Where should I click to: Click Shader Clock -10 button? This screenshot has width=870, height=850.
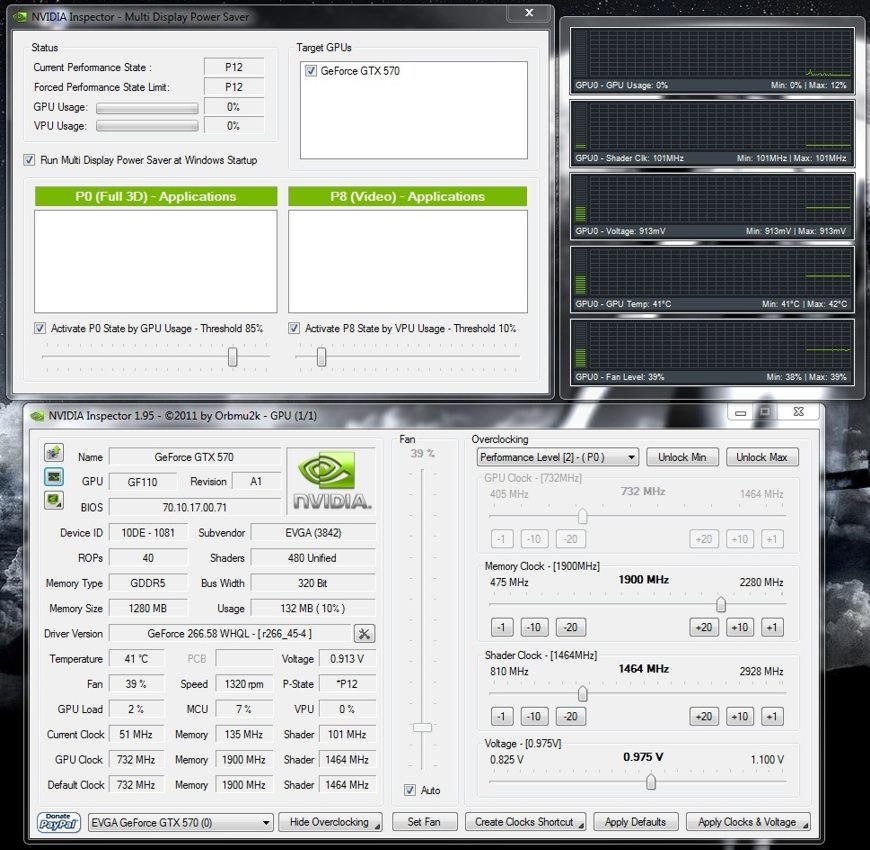point(534,716)
